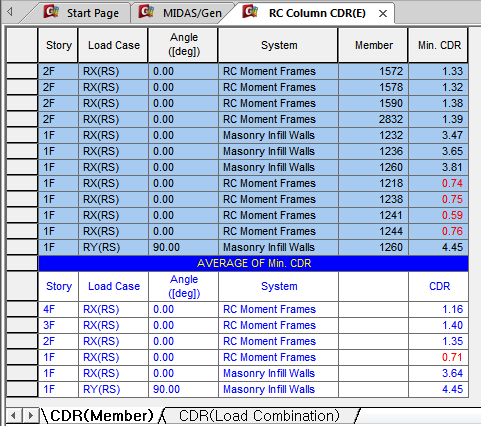Select the System column header

click(278, 45)
